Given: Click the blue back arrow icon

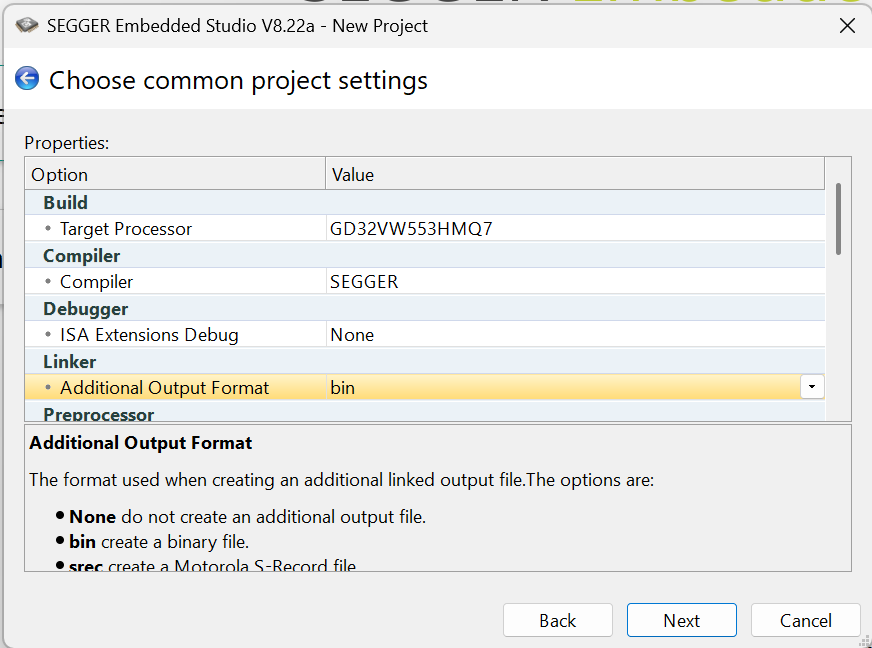Looking at the screenshot, I should [27, 79].
